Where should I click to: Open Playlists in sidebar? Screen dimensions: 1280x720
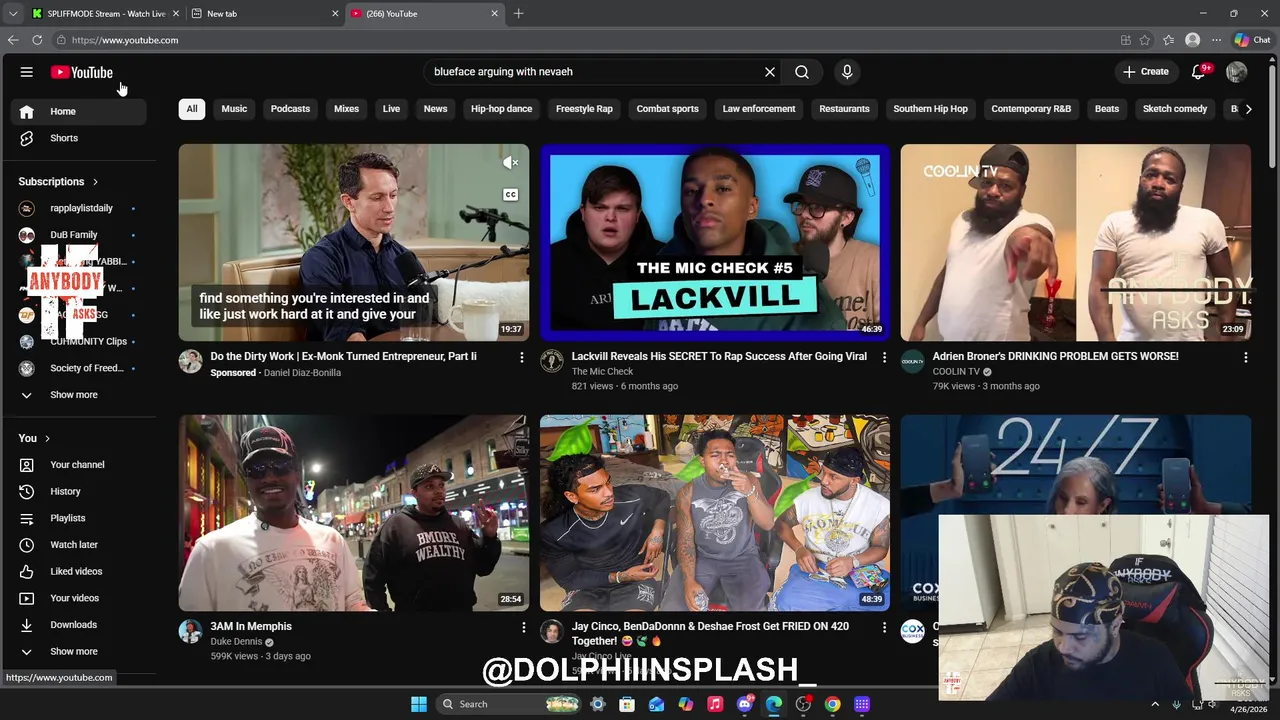click(x=76, y=518)
